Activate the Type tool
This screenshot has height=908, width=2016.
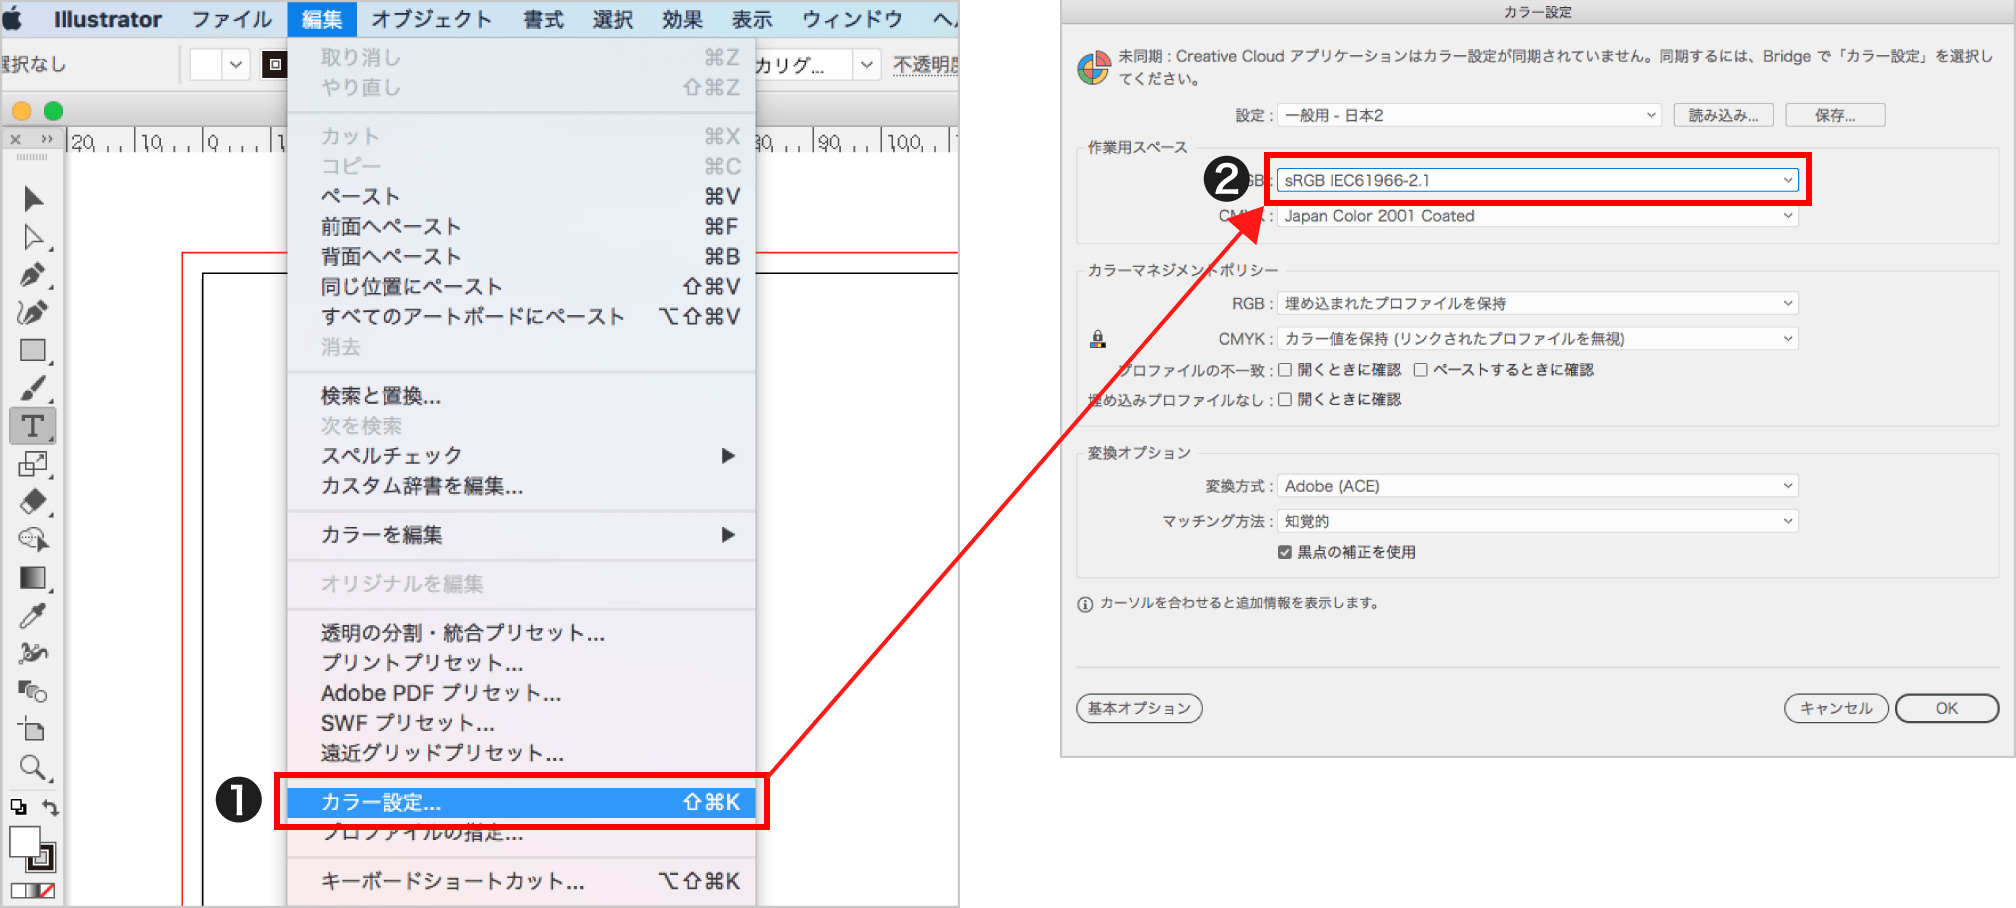[x=32, y=426]
